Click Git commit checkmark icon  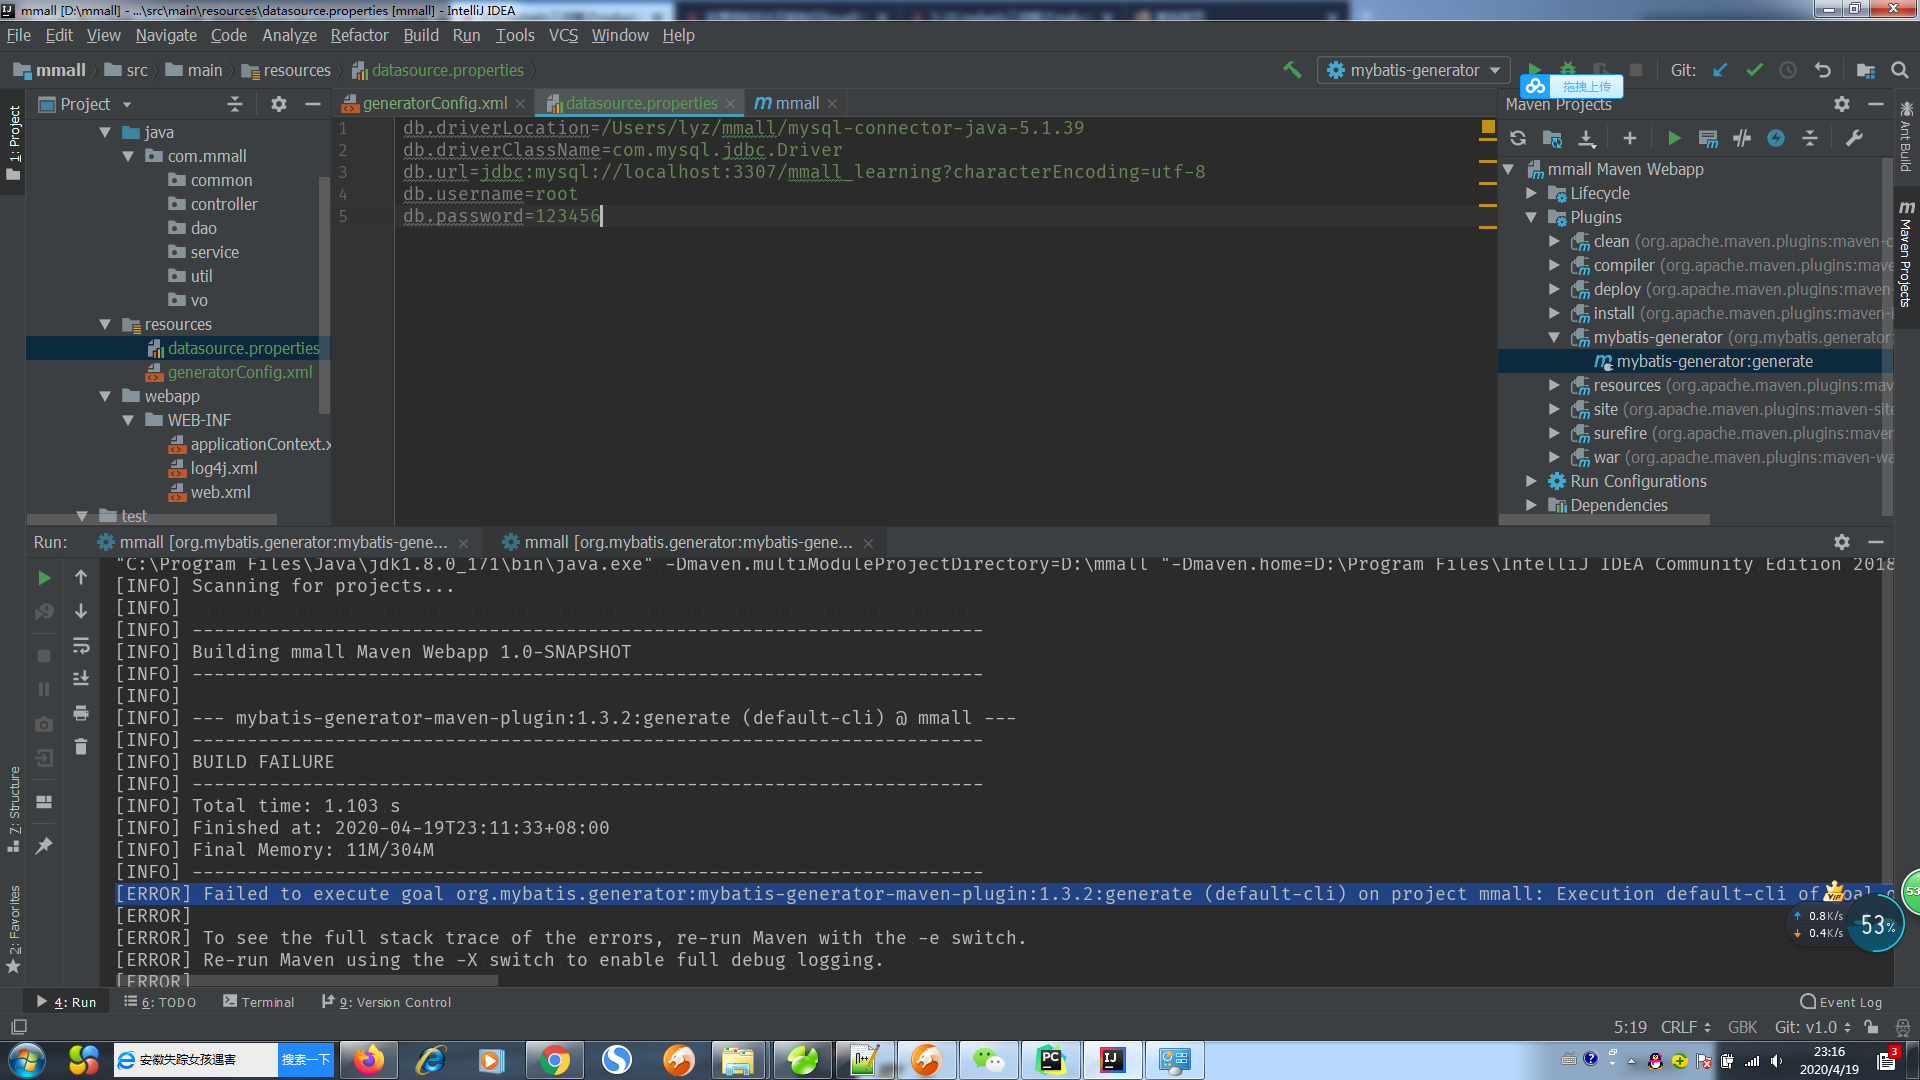pyautogui.click(x=1754, y=70)
